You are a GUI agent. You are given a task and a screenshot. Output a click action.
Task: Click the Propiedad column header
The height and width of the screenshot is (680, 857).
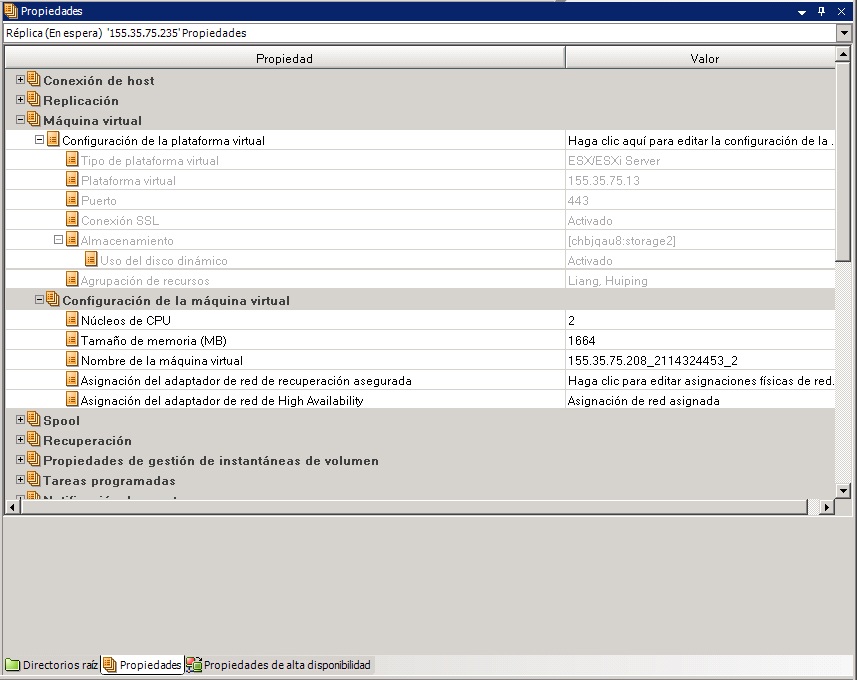(284, 58)
